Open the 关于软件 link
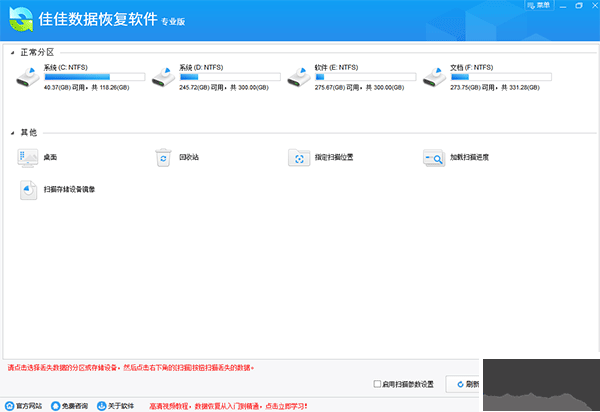The height and width of the screenshot is (412, 600). [x=121, y=406]
